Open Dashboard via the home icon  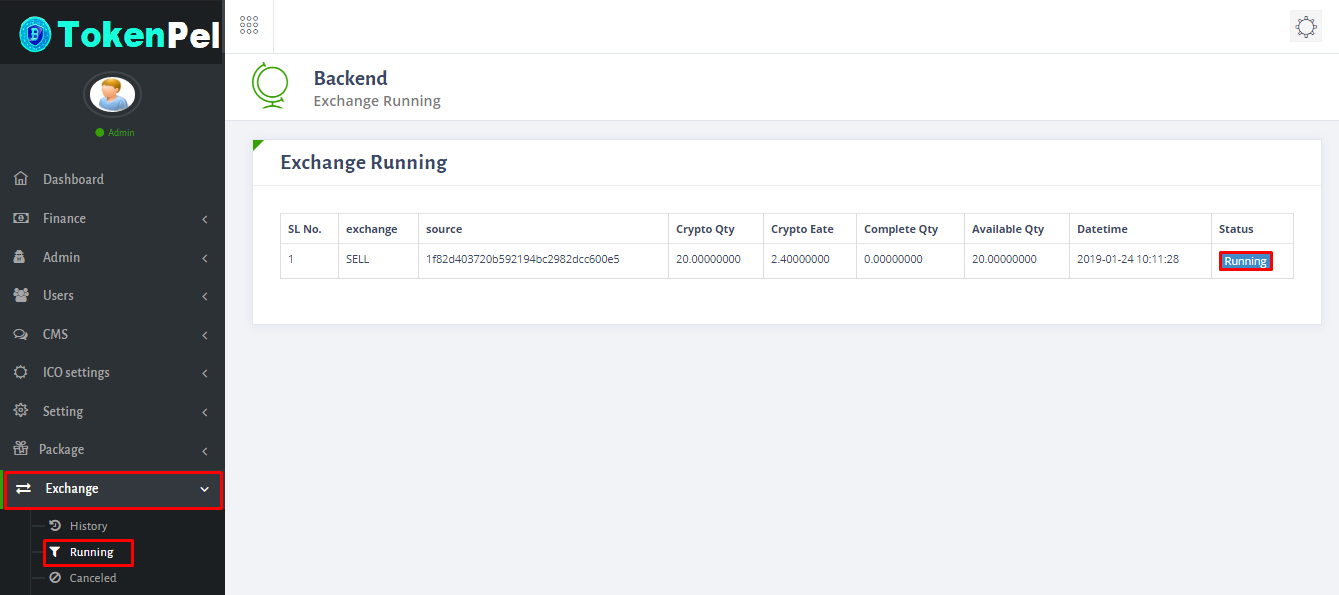[21, 179]
